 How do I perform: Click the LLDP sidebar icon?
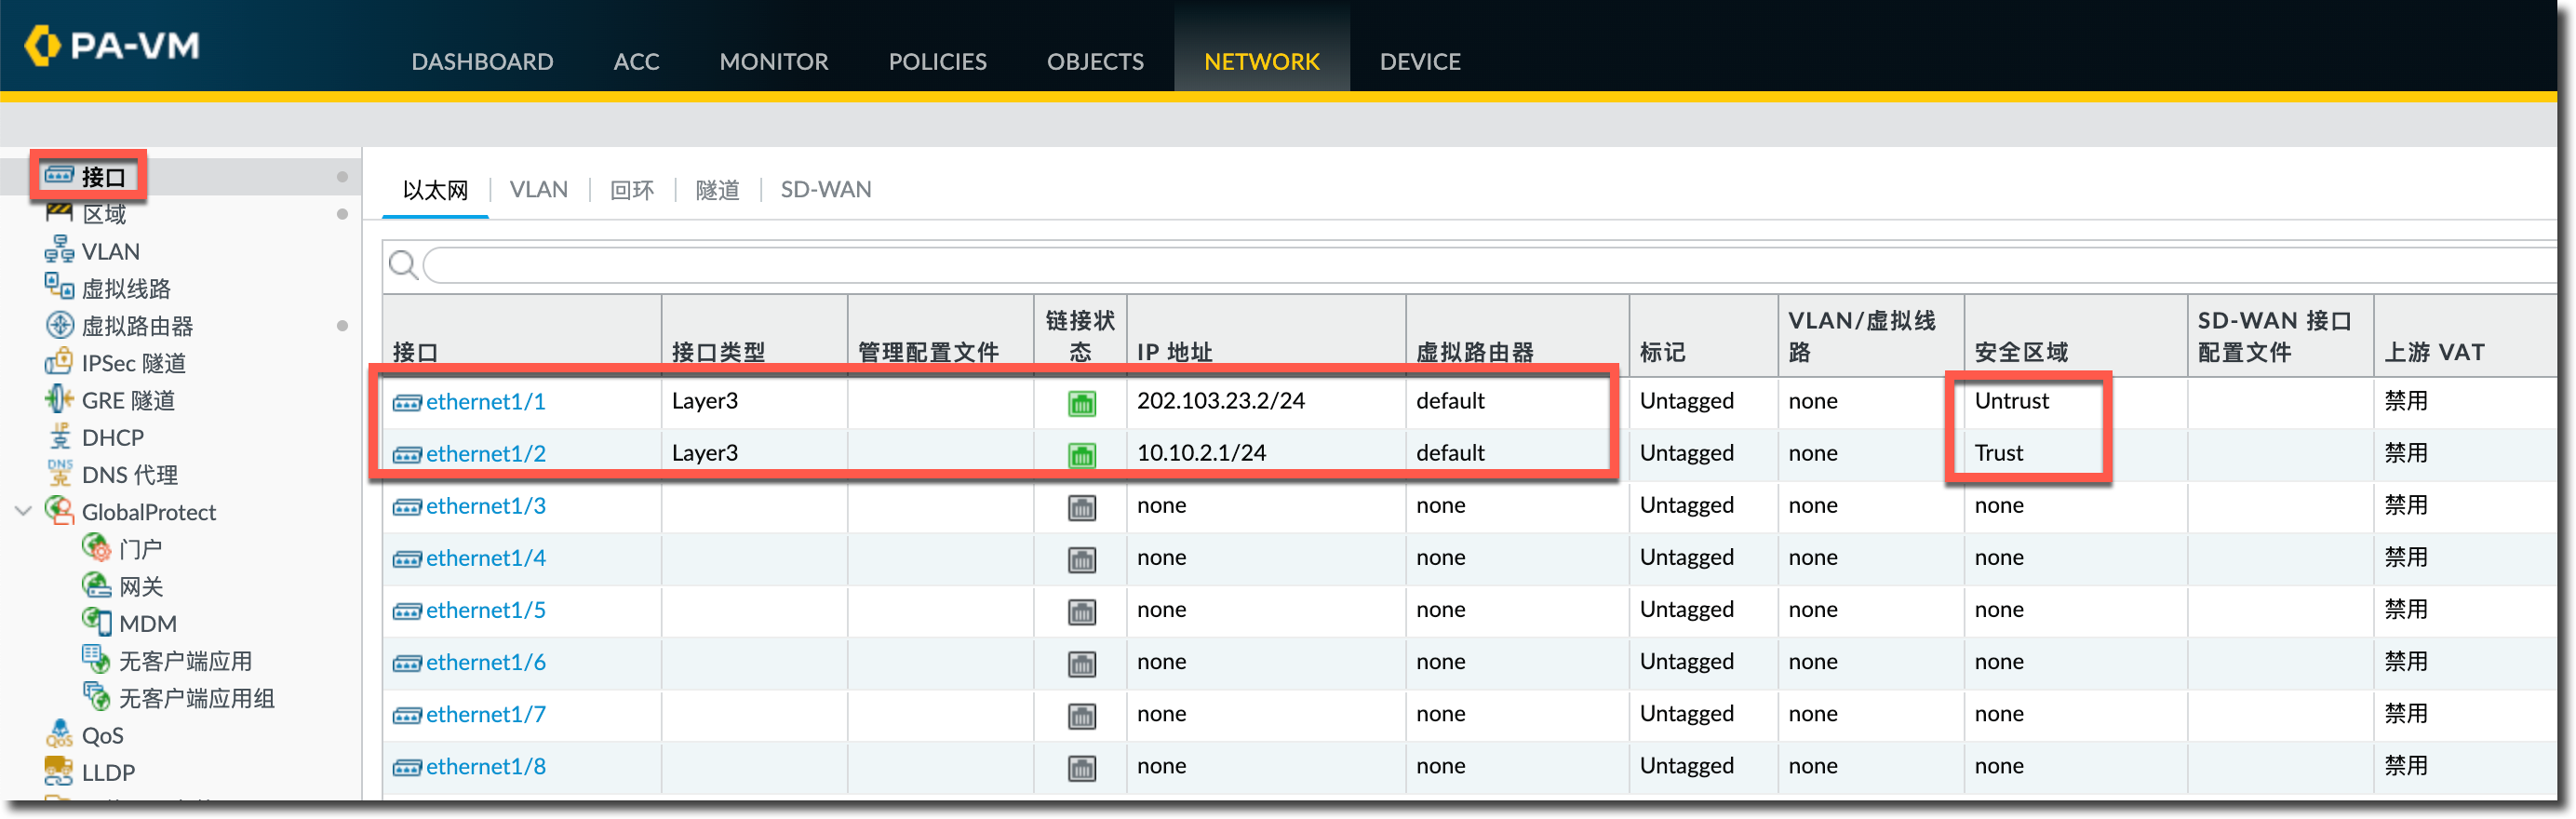59,771
